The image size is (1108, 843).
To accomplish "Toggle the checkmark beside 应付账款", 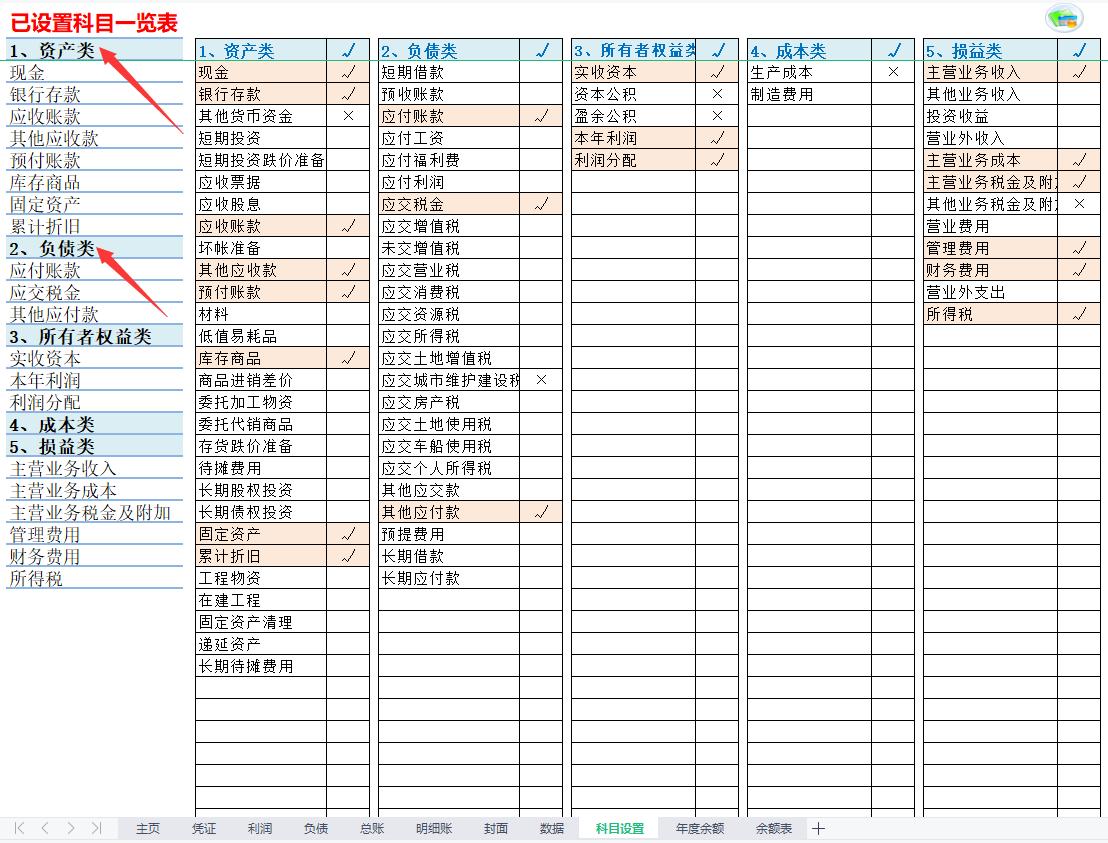I will [x=543, y=115].
